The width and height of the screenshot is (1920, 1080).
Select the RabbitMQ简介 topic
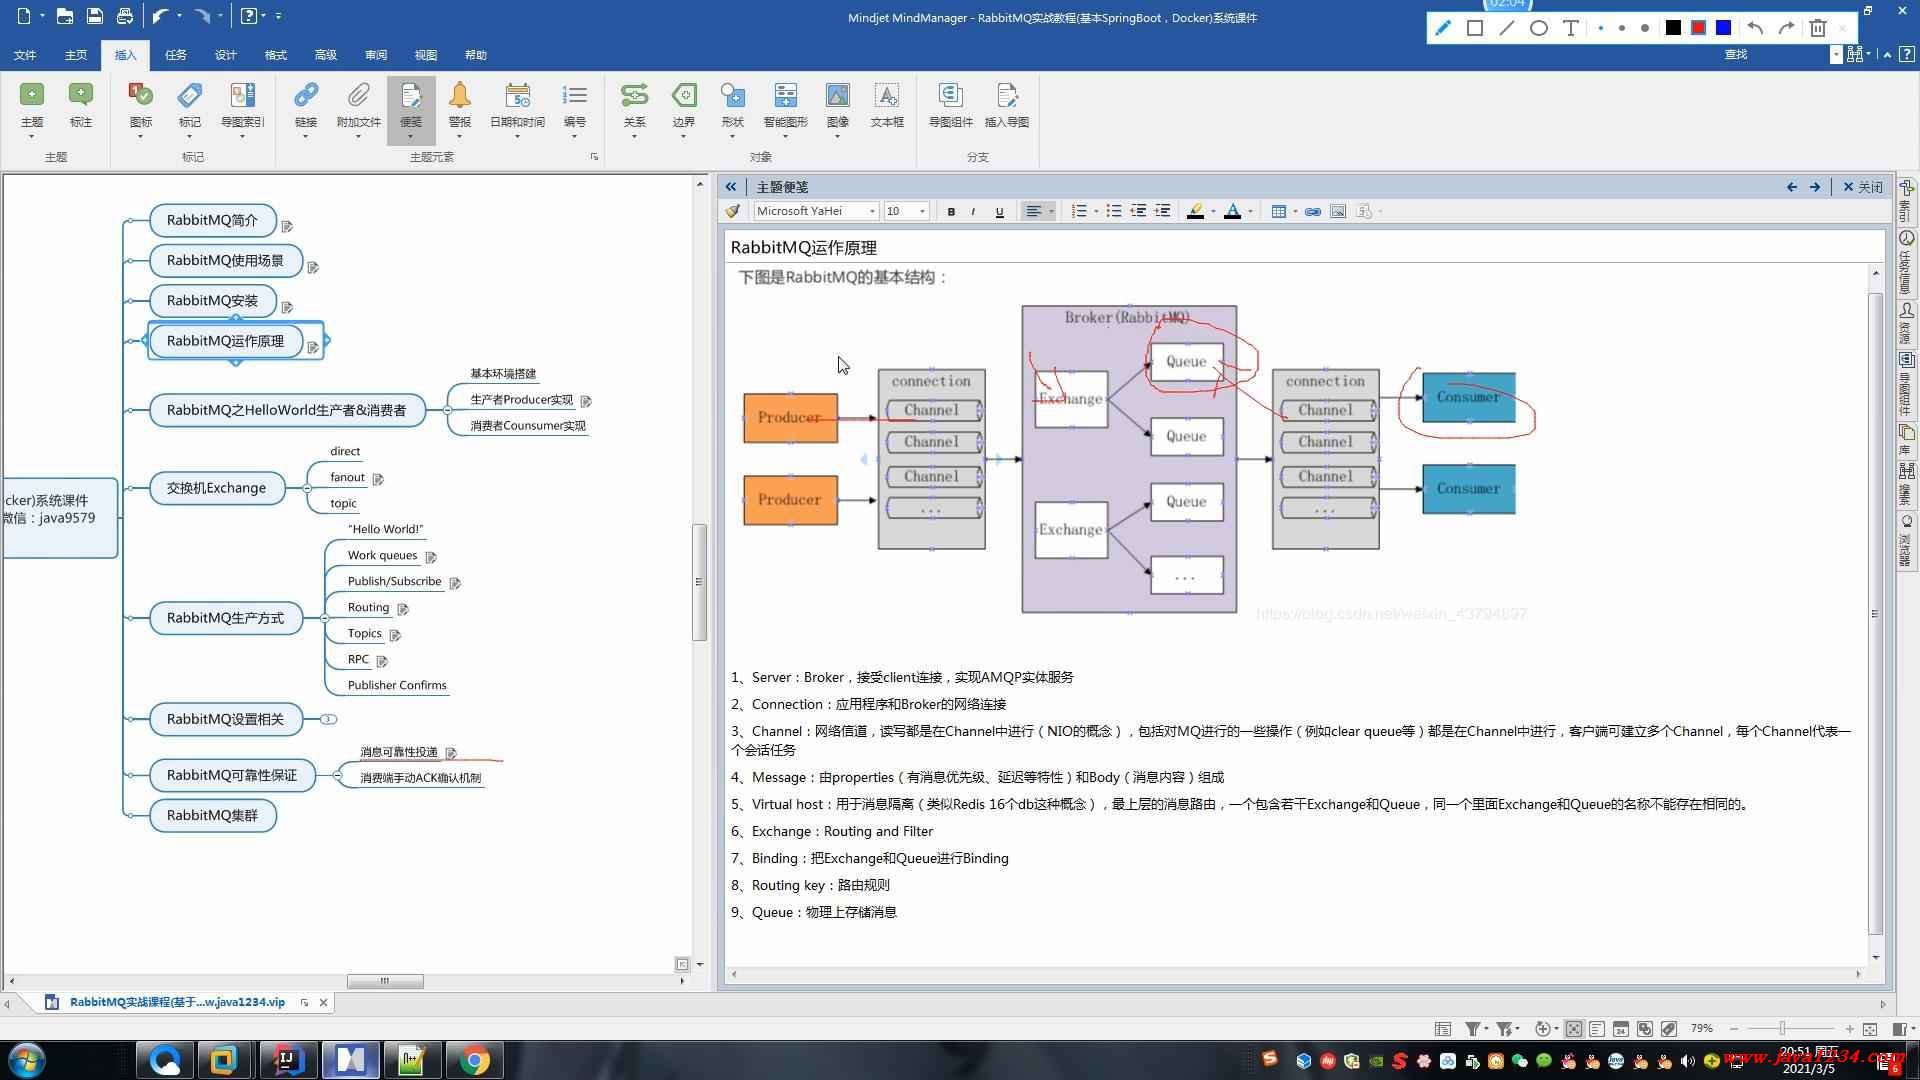coord(212,220)
